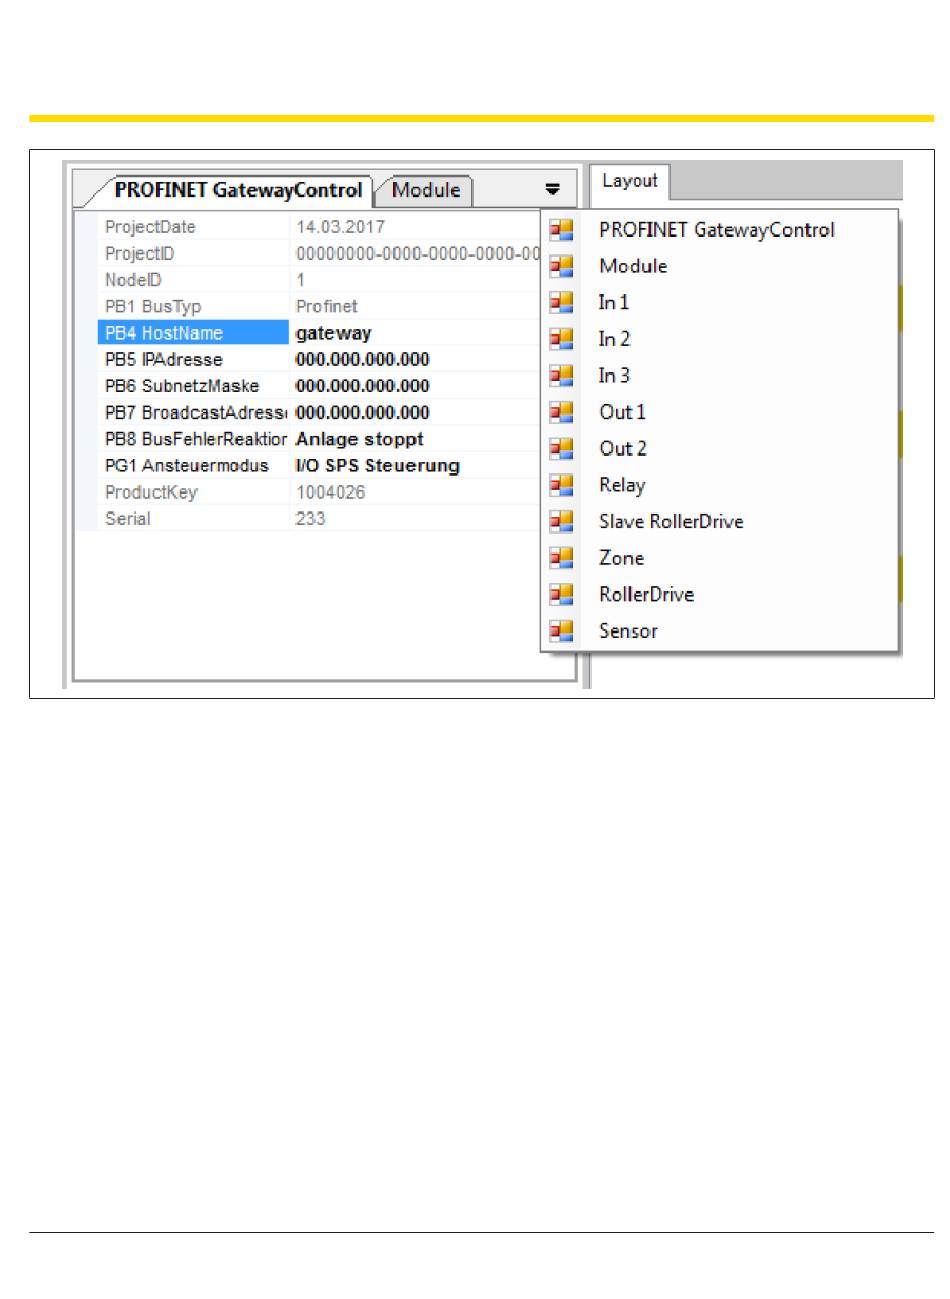
Task: Click the Profinet bus type value
Action: (x=327, y=306)
